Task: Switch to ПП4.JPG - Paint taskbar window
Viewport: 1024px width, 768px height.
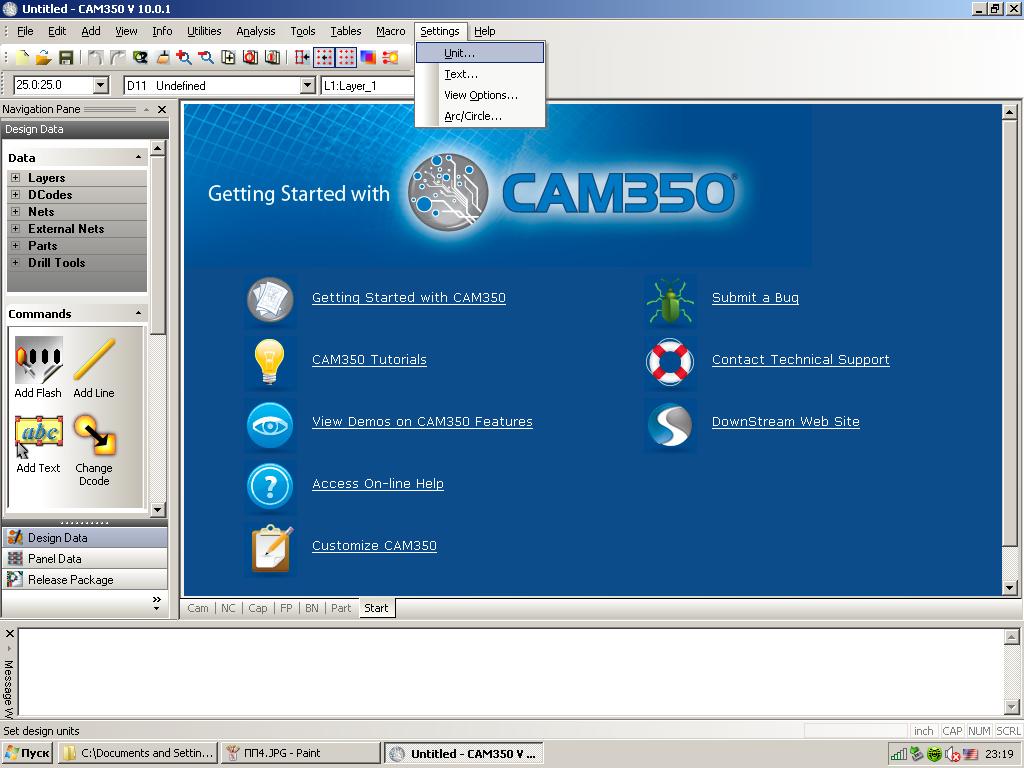Action: [x=300, y=753]
